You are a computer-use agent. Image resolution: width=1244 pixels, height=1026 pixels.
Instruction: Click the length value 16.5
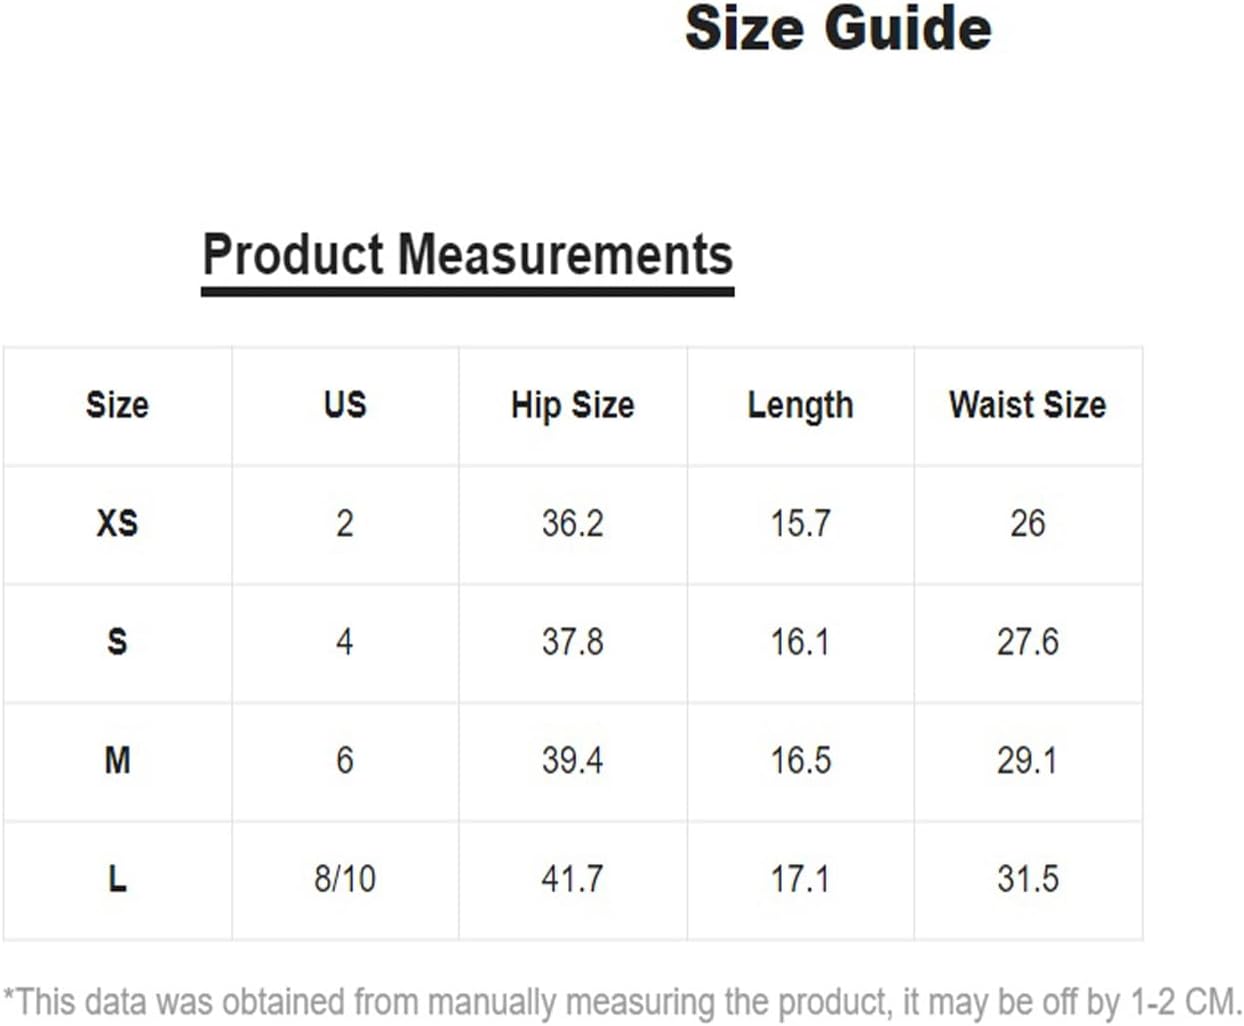(x=800, y=760)
